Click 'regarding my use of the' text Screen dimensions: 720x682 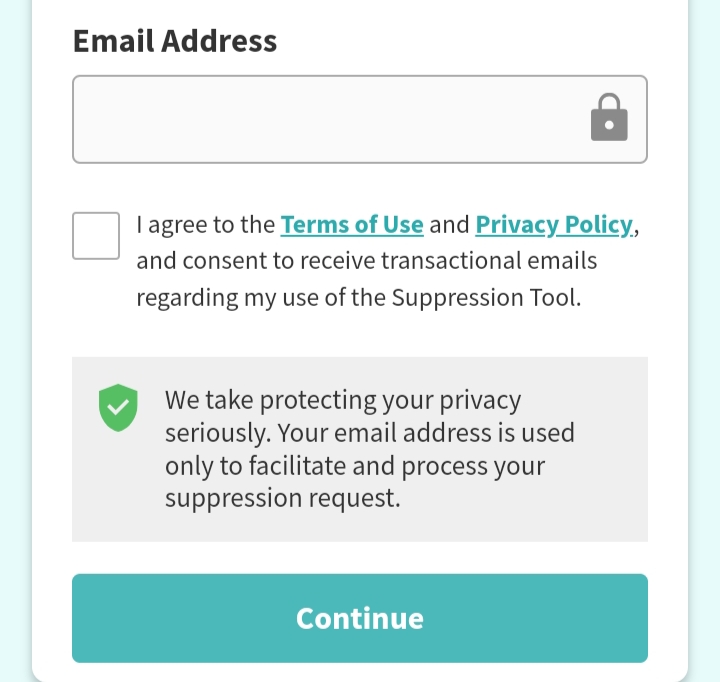[261, 297]
